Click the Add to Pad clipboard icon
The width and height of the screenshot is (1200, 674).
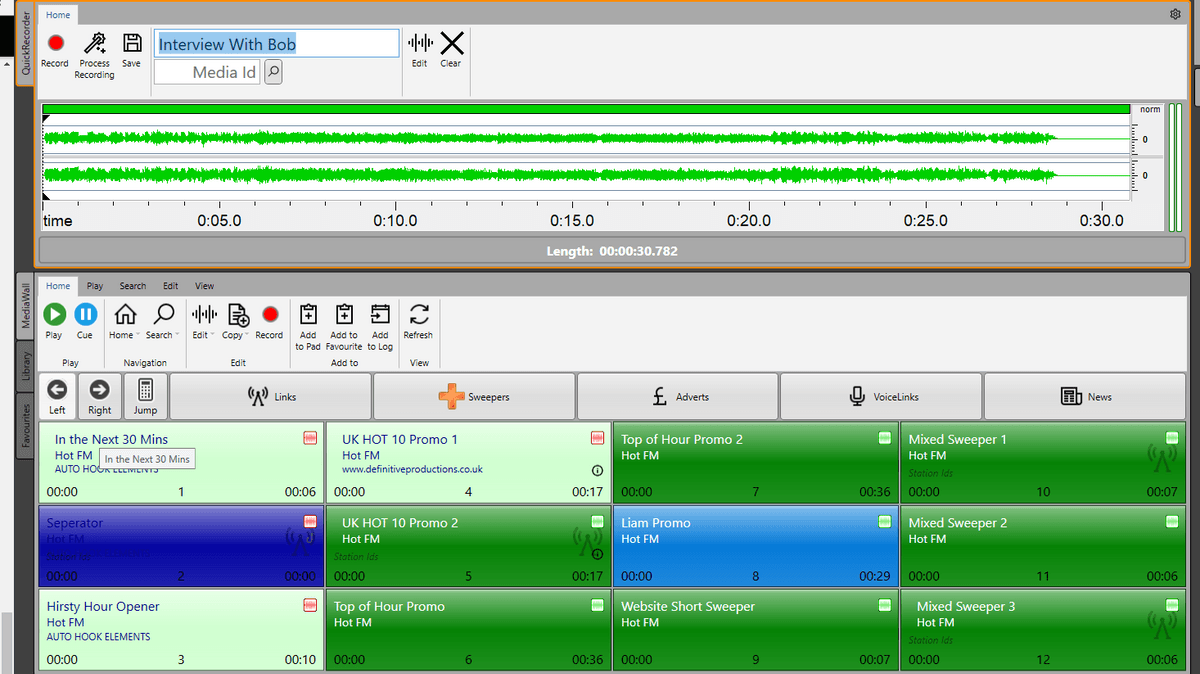(307, 315)
